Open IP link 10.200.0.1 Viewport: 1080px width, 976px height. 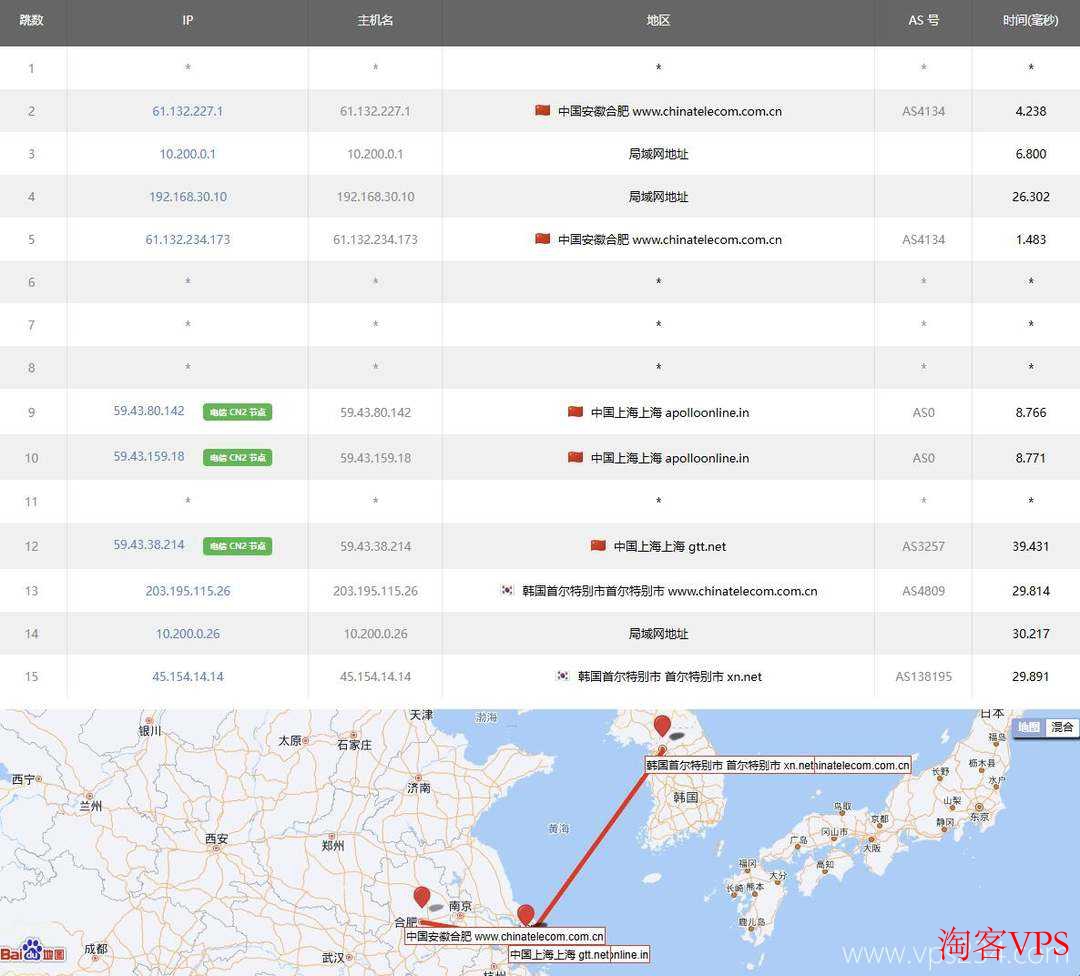tap(187, 154)
